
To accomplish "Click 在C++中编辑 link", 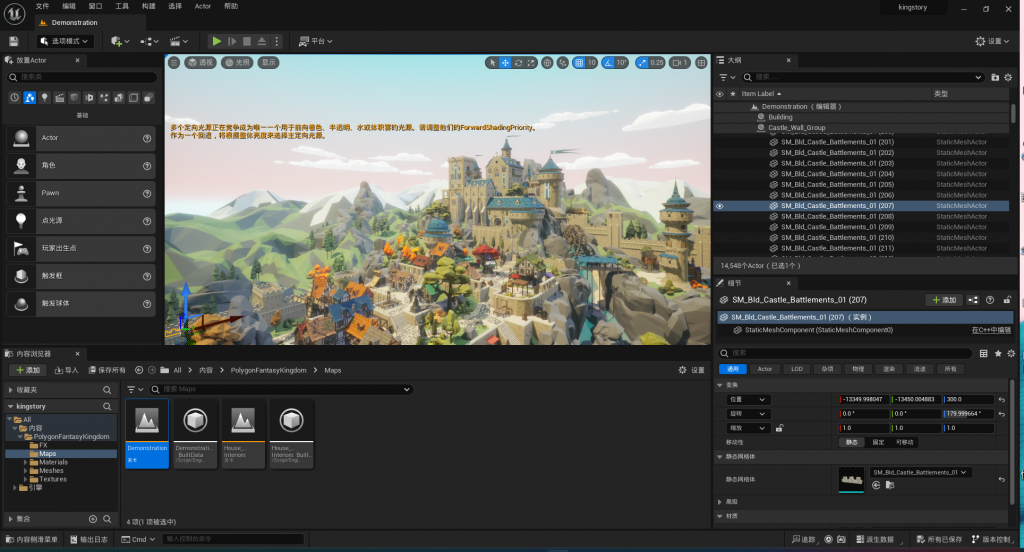I will [991, 330].
